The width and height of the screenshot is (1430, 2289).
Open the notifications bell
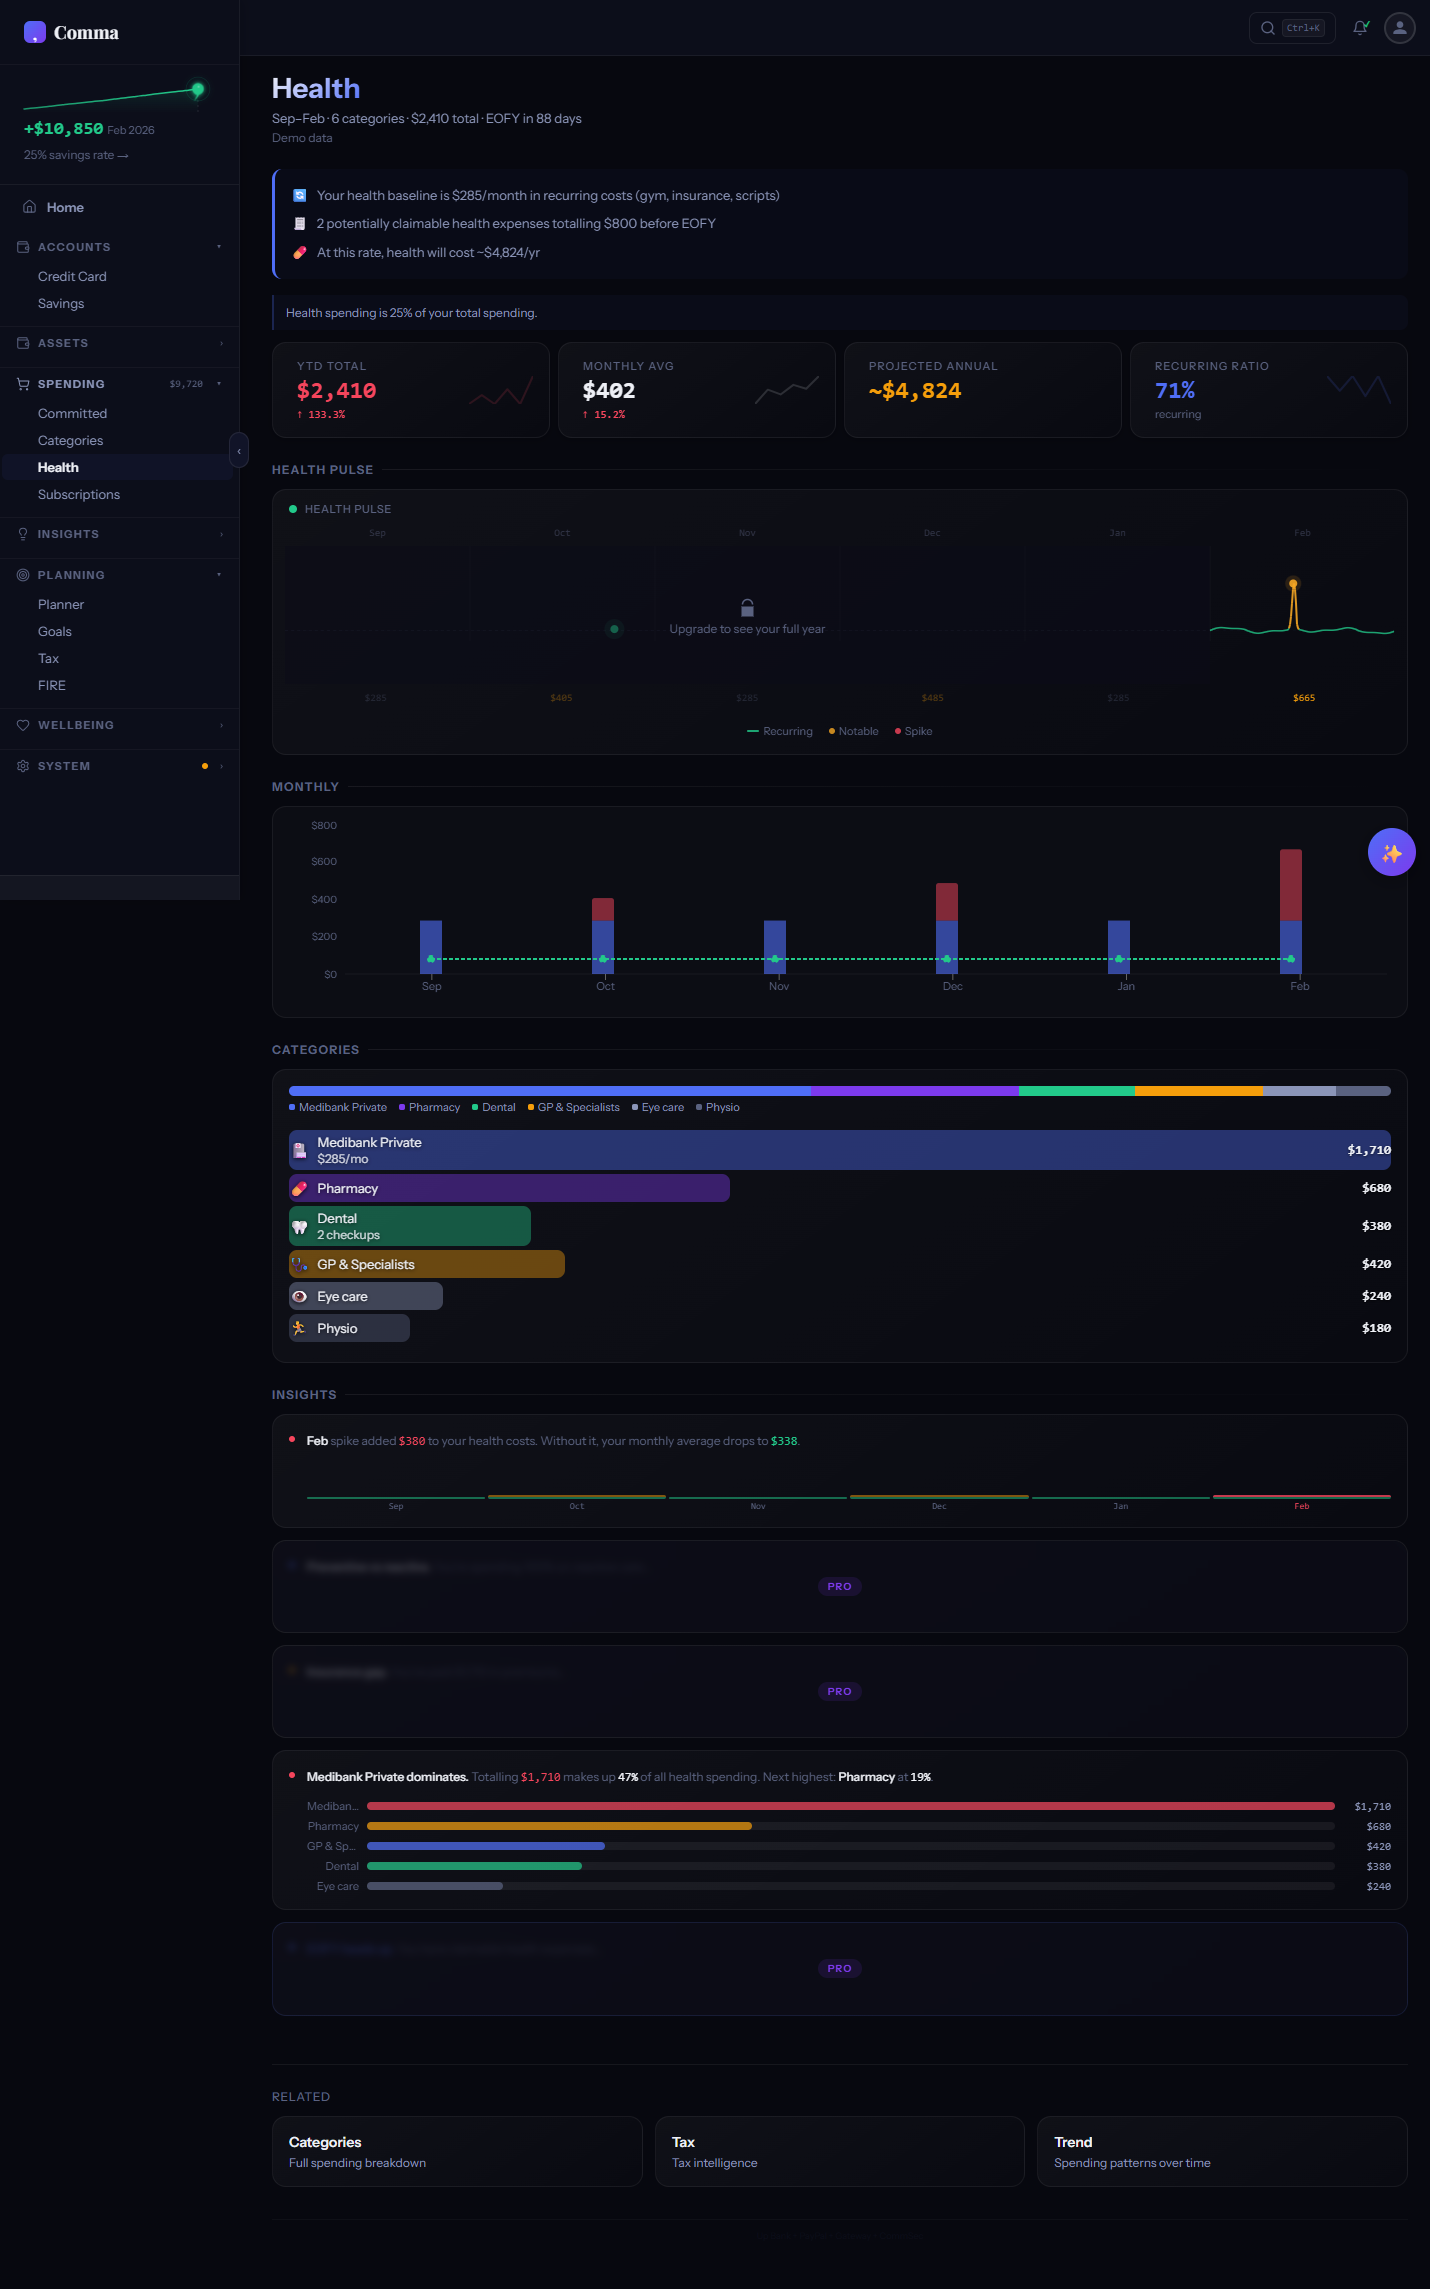click(x=1360, y=28)
